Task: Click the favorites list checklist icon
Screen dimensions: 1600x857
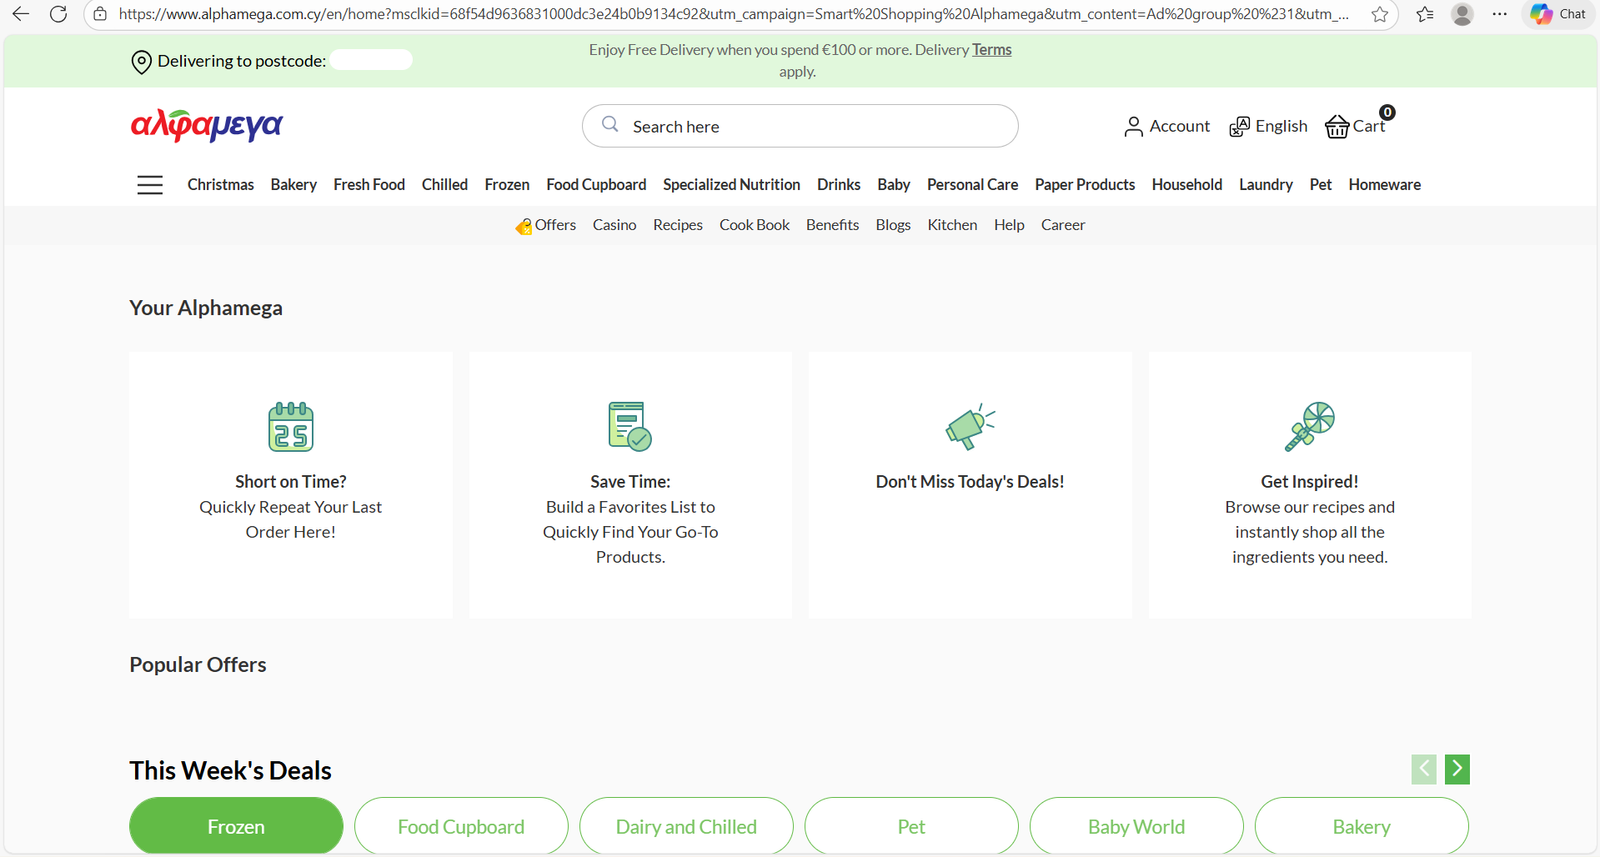Action: click(x=630, y=426)
